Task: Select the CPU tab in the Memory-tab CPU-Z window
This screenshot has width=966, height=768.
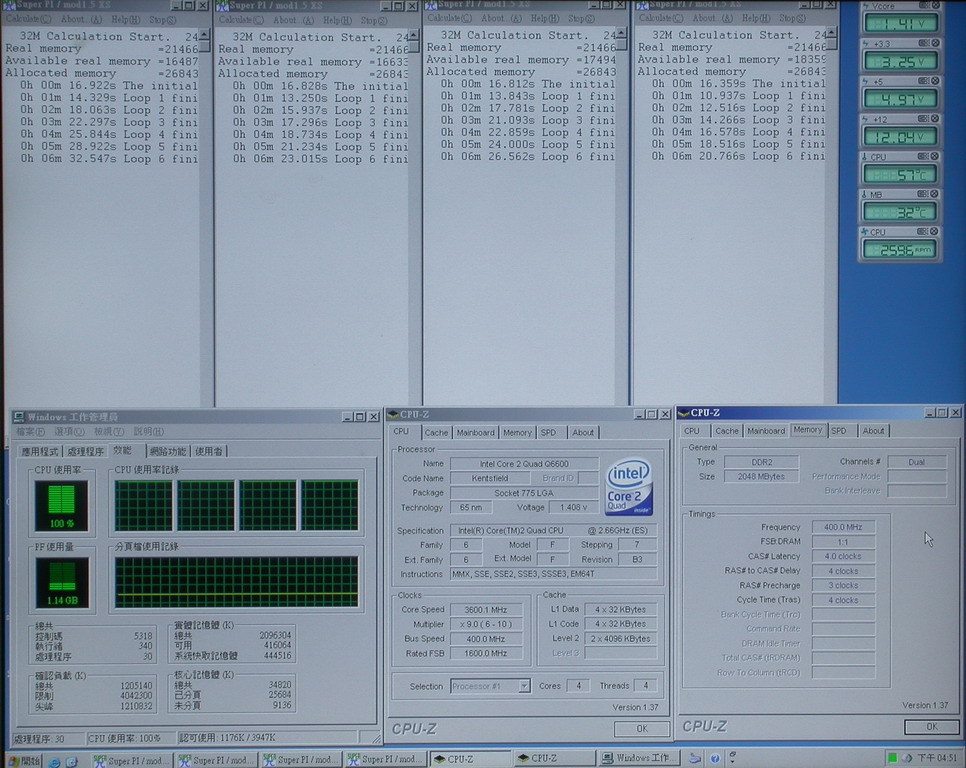Action: (x=692, y=430)
